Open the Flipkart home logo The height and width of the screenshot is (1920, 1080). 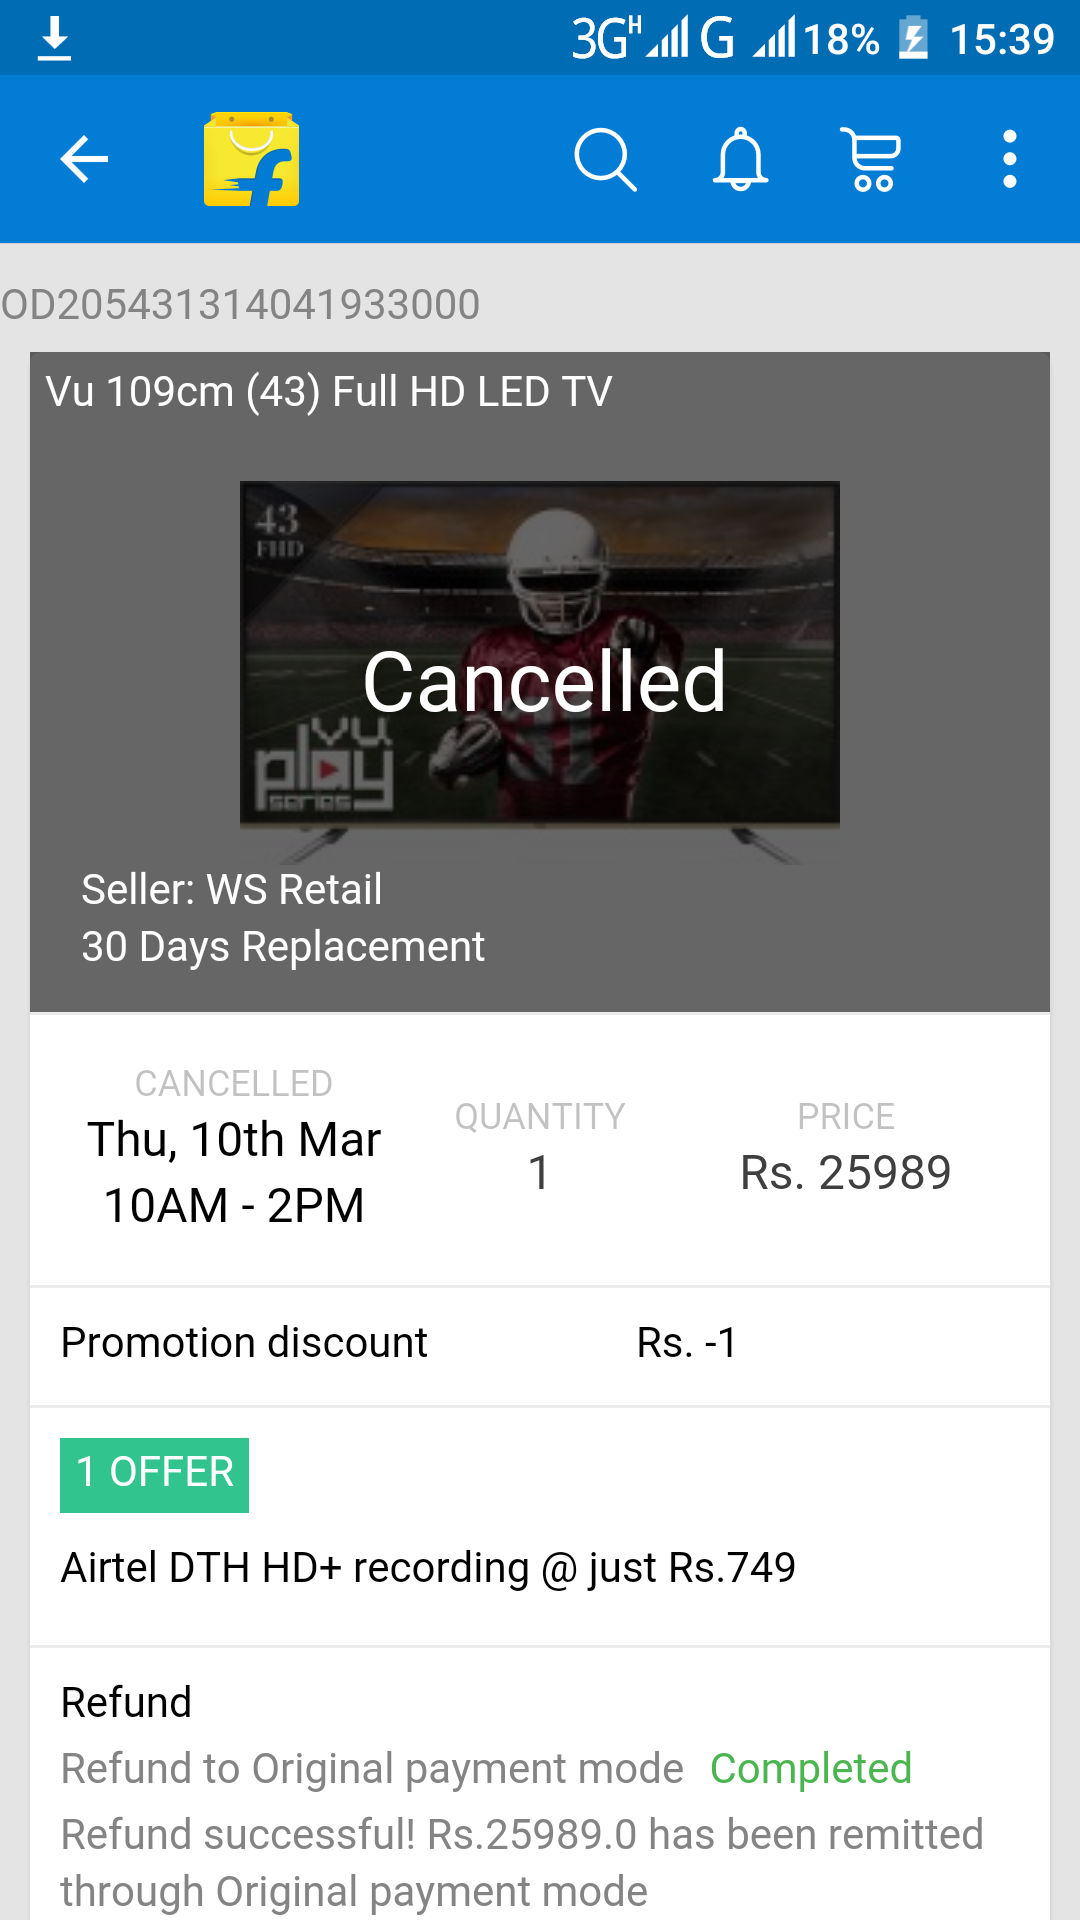tap(251, 159)
